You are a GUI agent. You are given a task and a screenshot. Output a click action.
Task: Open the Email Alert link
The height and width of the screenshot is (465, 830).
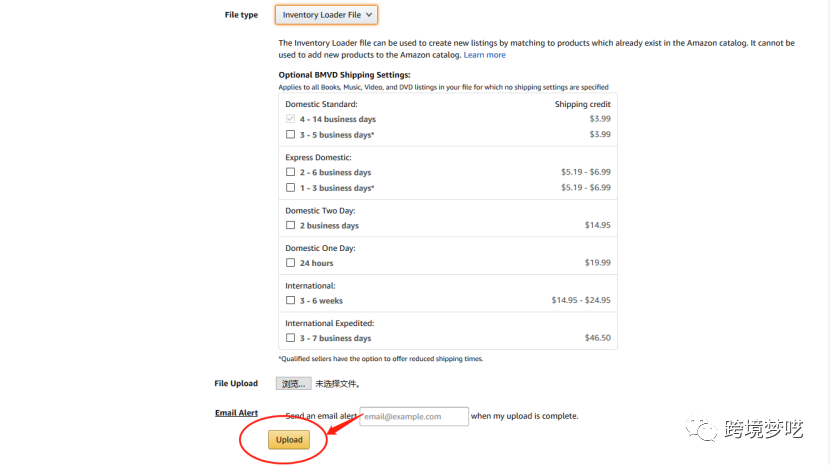(x=236, y=413)
